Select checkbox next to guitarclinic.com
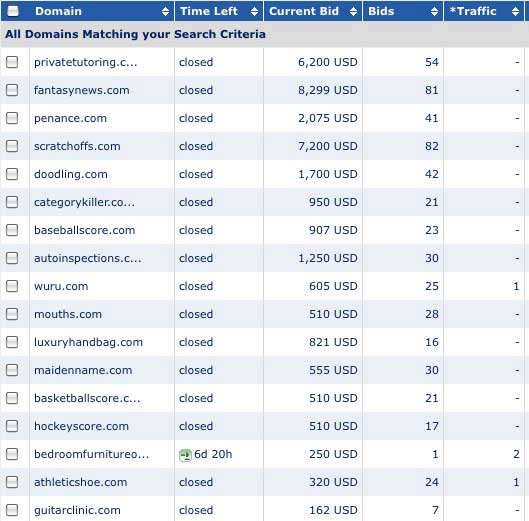 coord(12,510)
